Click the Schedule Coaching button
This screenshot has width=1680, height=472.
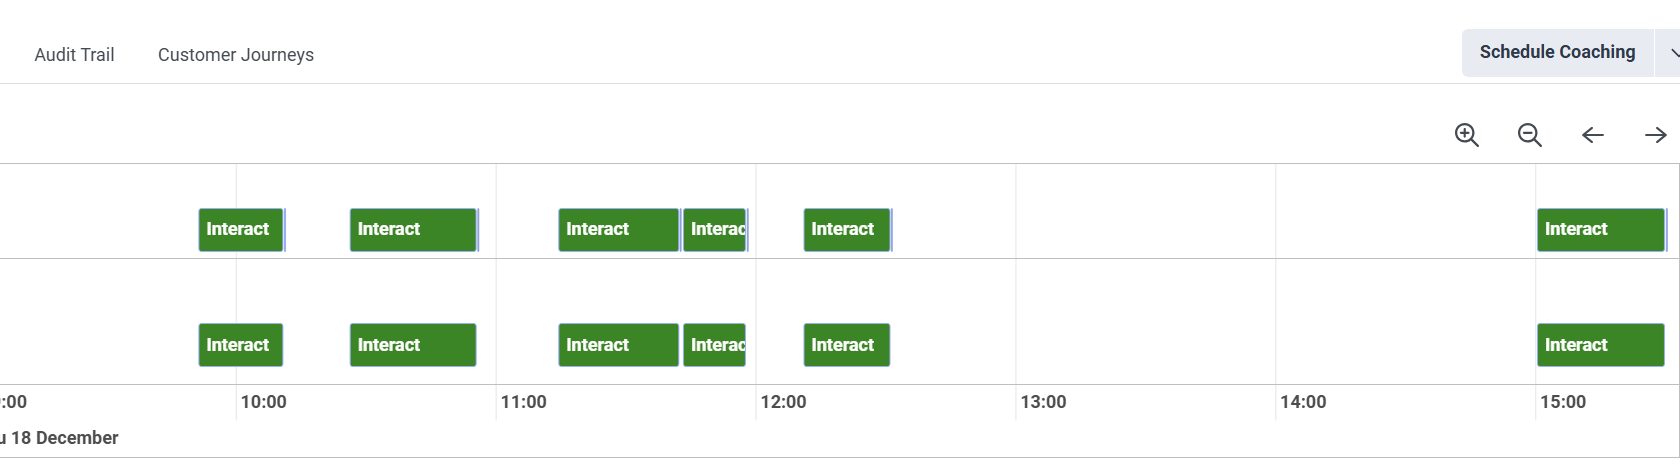(1557, 53)
